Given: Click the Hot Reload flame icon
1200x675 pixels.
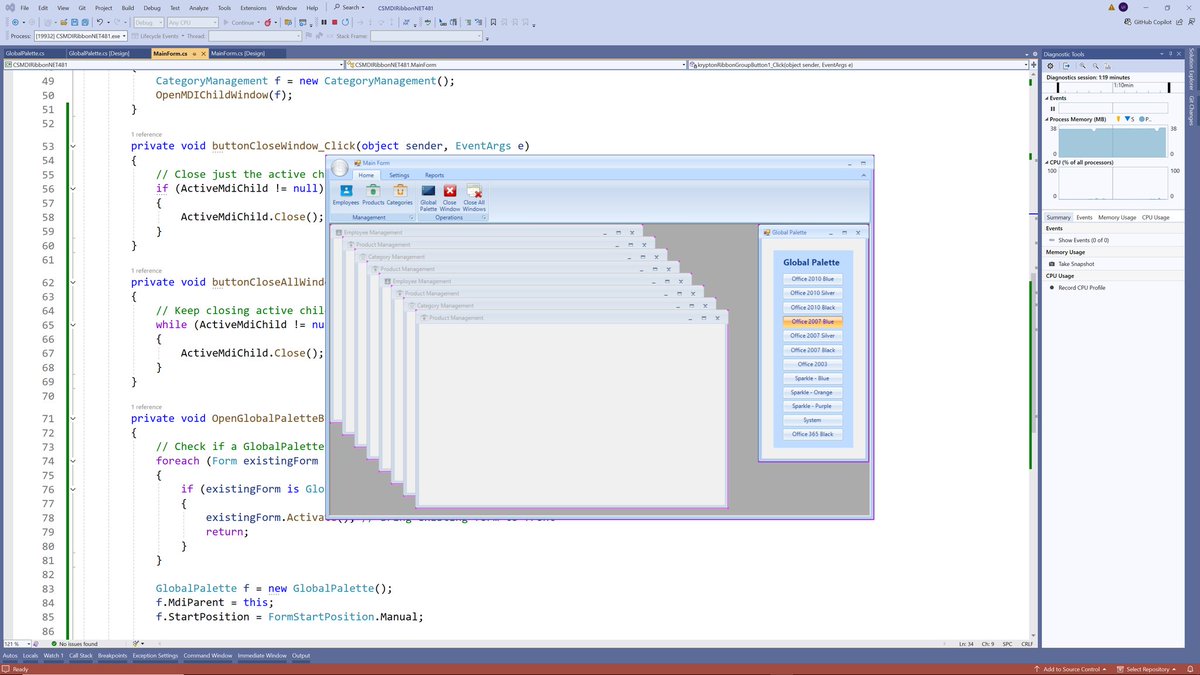Looking at the screenshot, I should coord(268,22).
